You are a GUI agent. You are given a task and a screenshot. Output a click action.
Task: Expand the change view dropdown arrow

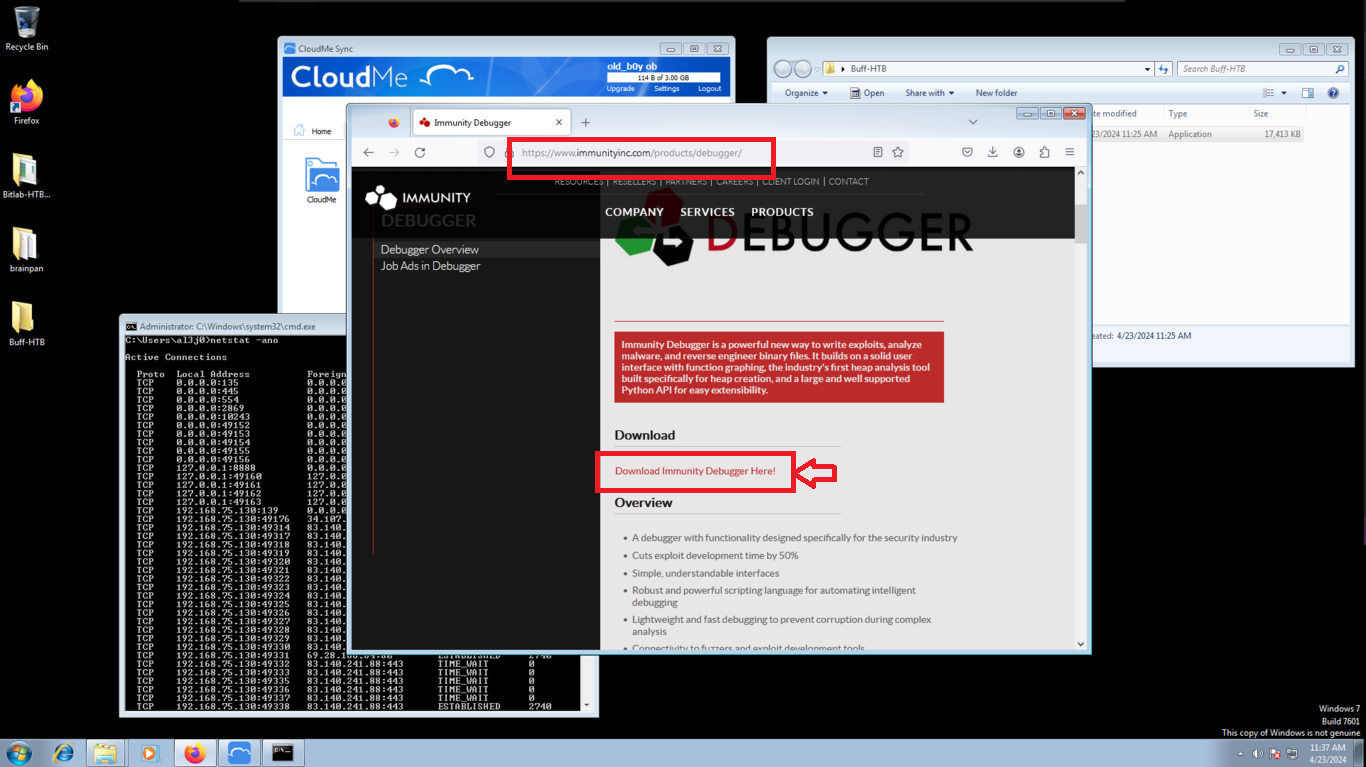1284,93
